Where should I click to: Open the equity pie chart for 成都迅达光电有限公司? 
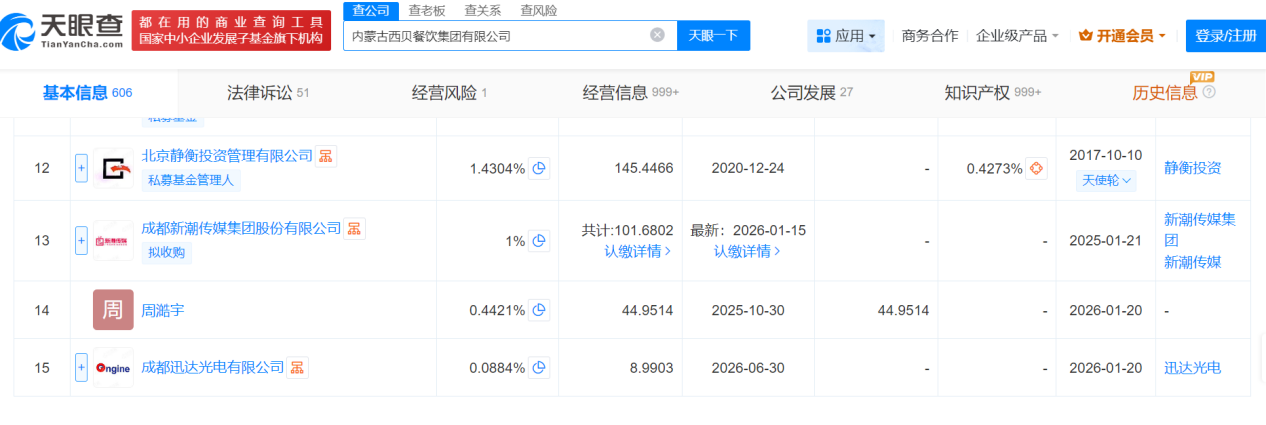539,368
